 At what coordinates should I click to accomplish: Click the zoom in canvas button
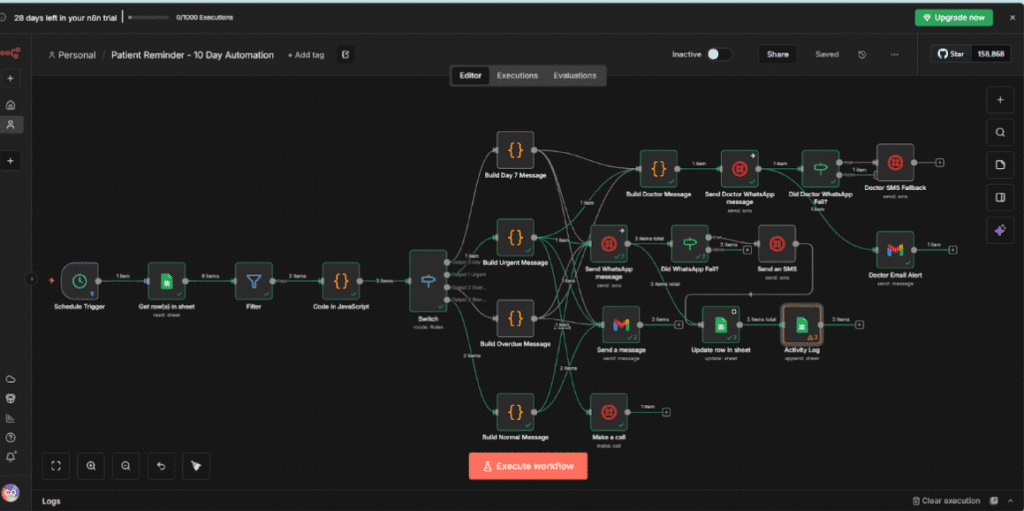(x=91, y=465)
